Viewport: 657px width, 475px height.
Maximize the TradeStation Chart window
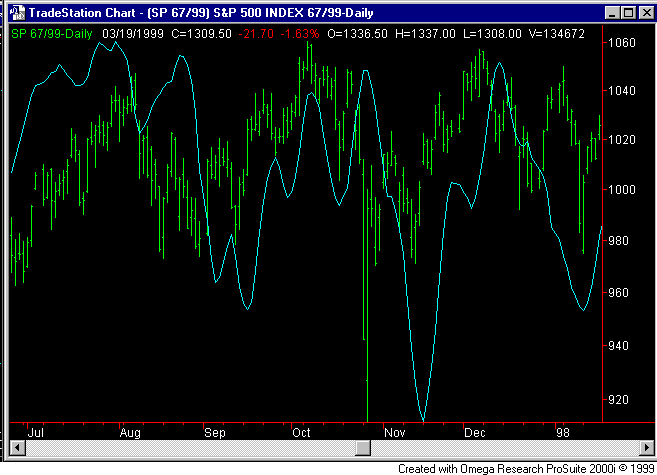click(628, 13)
